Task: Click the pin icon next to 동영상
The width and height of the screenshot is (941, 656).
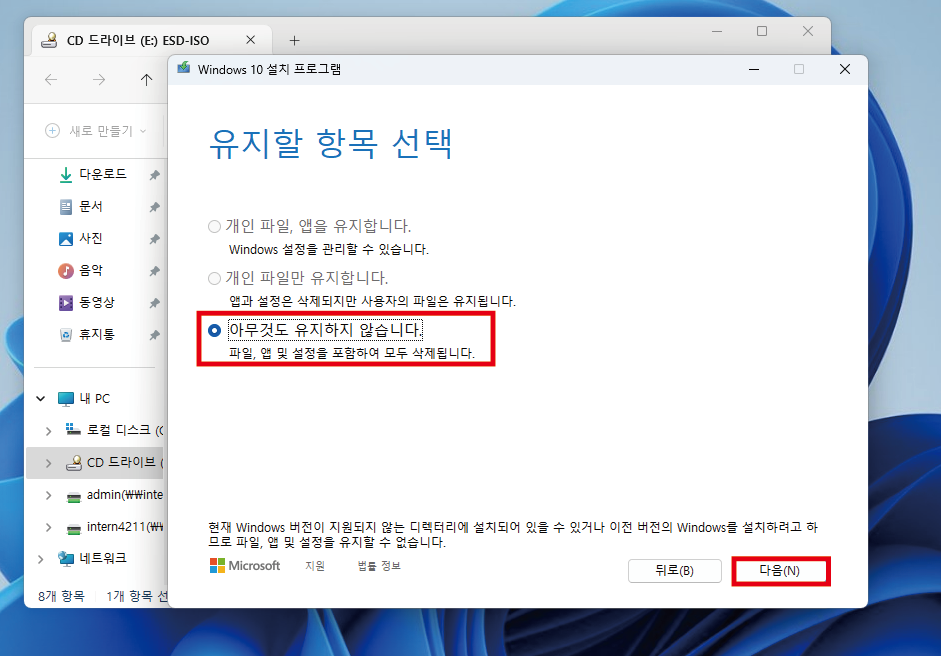Action: coord(154,302)
